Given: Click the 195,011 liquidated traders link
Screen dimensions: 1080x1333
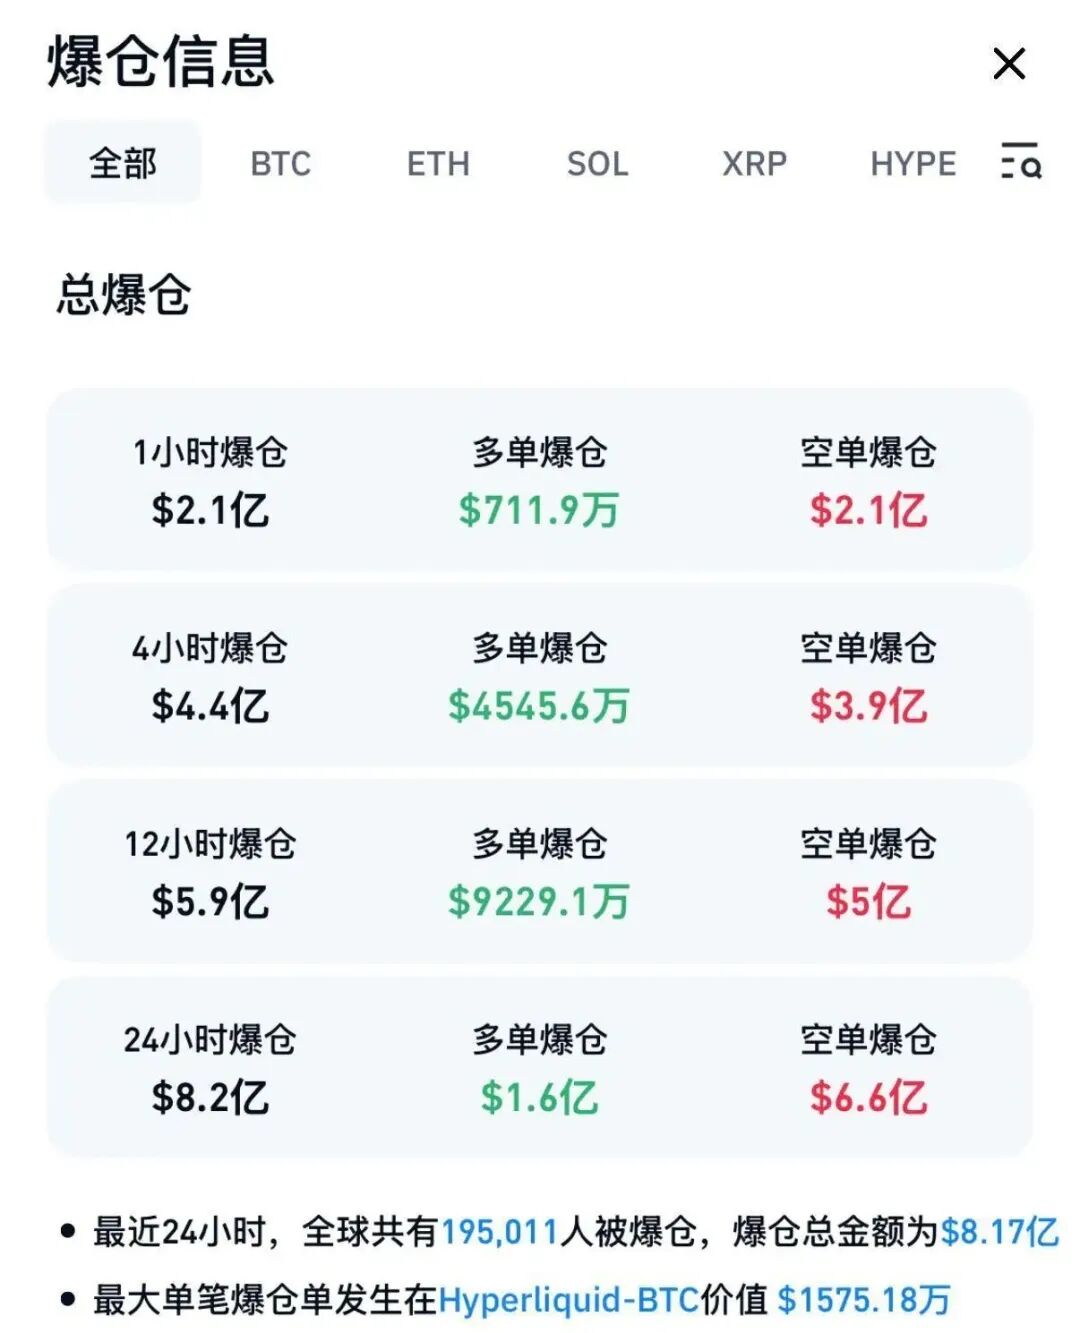Looking at the screenshot, I should pos(499,1231).
